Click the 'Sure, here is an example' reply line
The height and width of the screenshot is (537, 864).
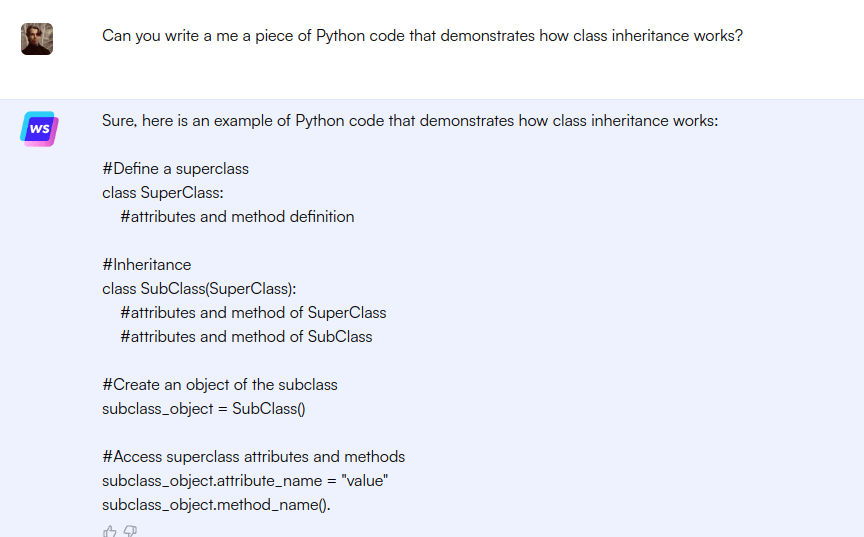tap(410, 121)
